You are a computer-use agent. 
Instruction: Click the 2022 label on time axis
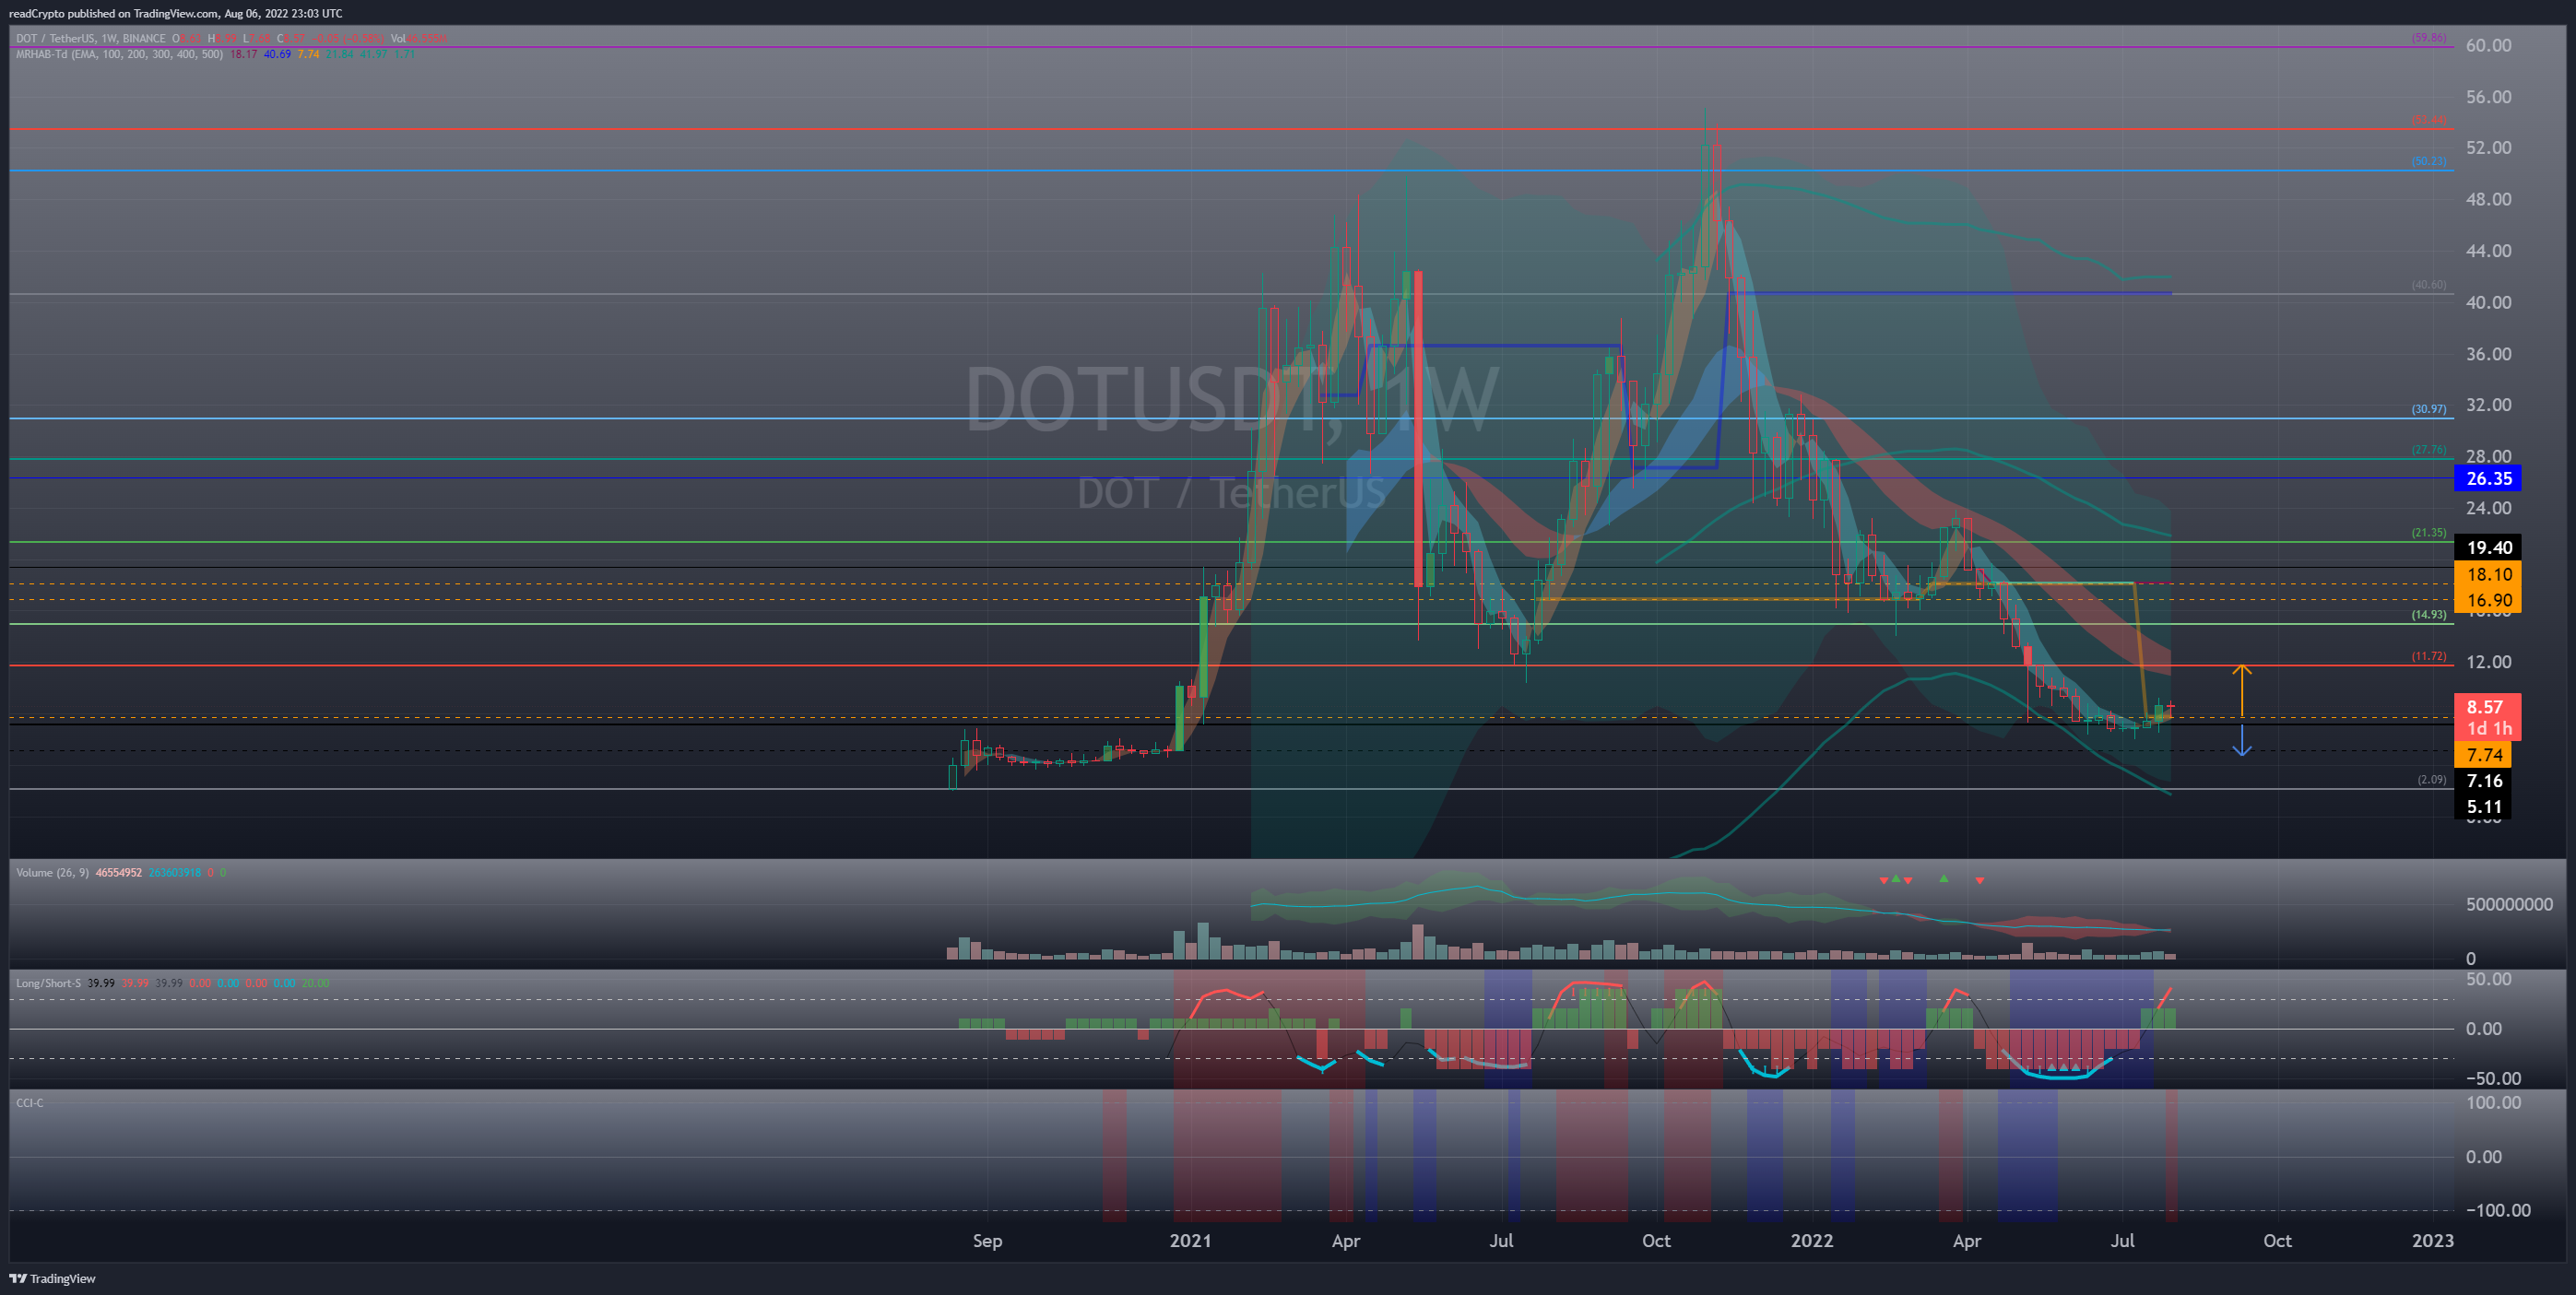pyautogui.click(x=1811, y=1240)
